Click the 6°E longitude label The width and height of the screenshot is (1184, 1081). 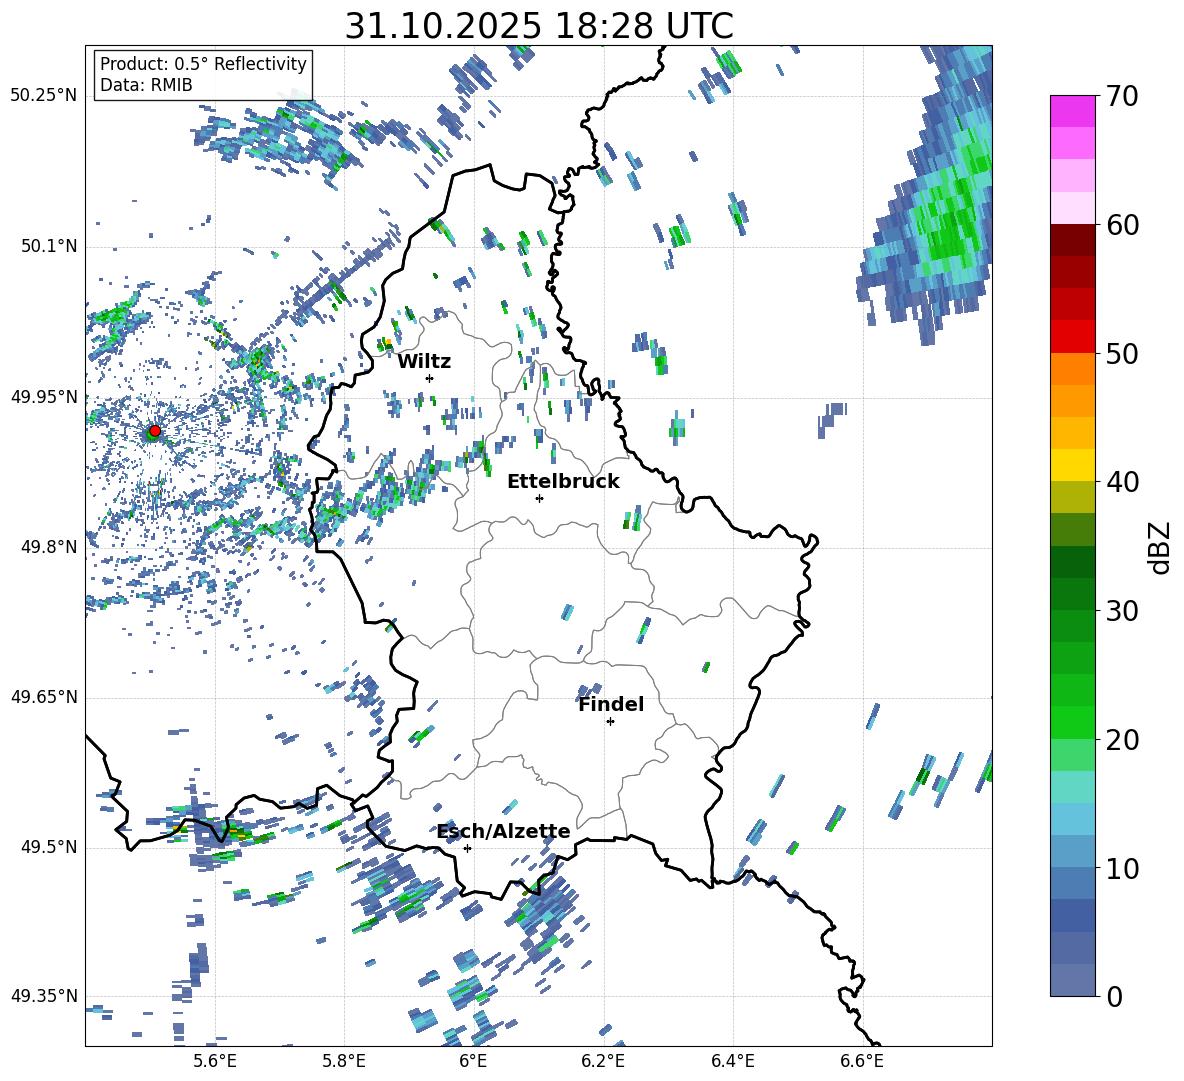473,1061
